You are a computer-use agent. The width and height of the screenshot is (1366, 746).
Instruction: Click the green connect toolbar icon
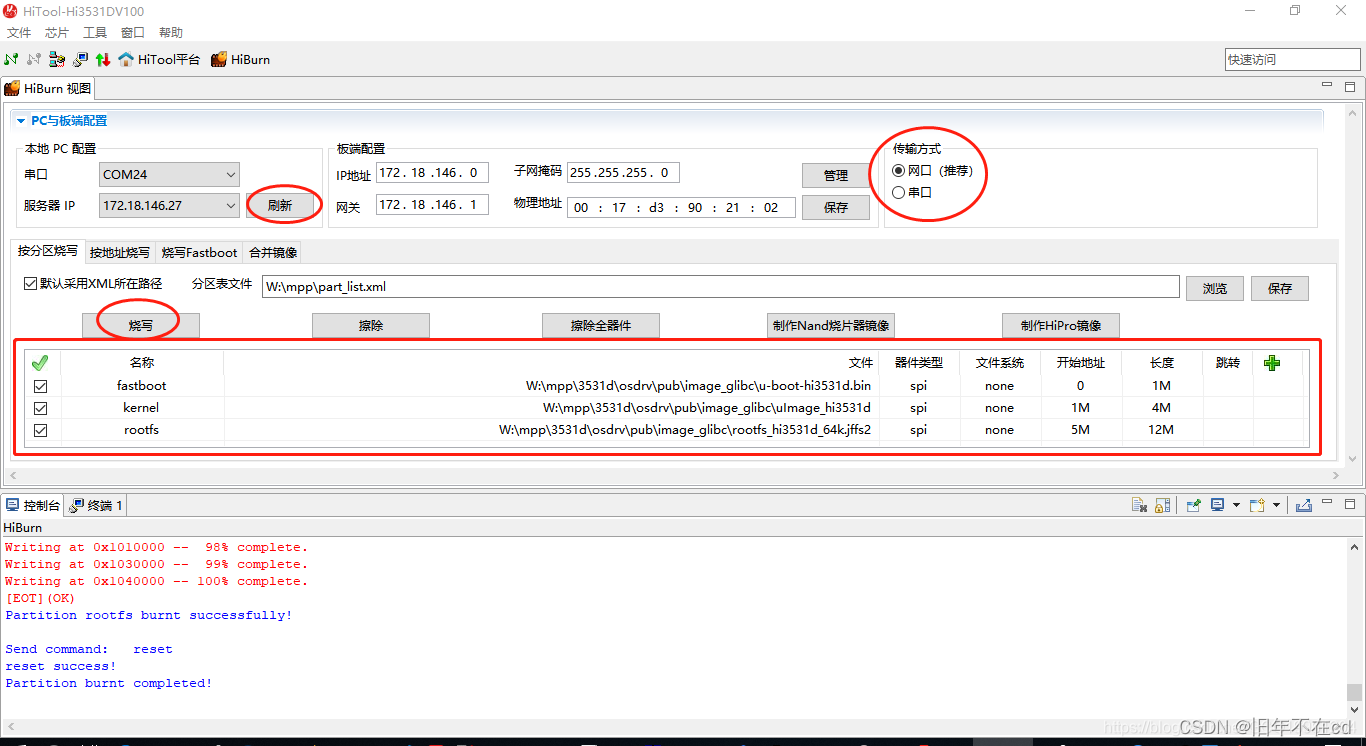click(11, 59)
